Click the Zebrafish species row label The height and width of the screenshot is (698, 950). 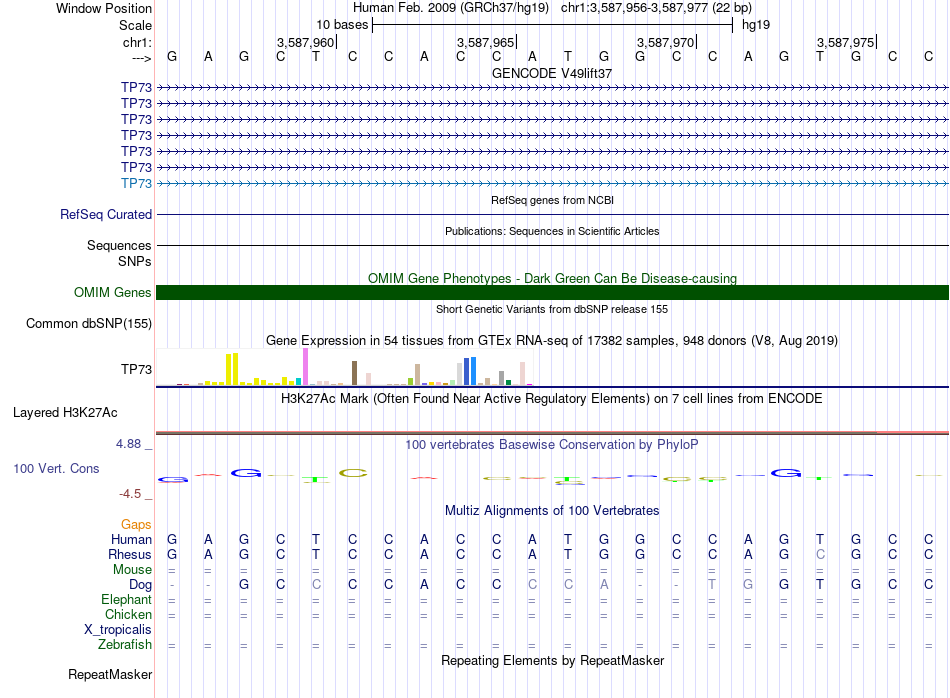tap(125, 644)
